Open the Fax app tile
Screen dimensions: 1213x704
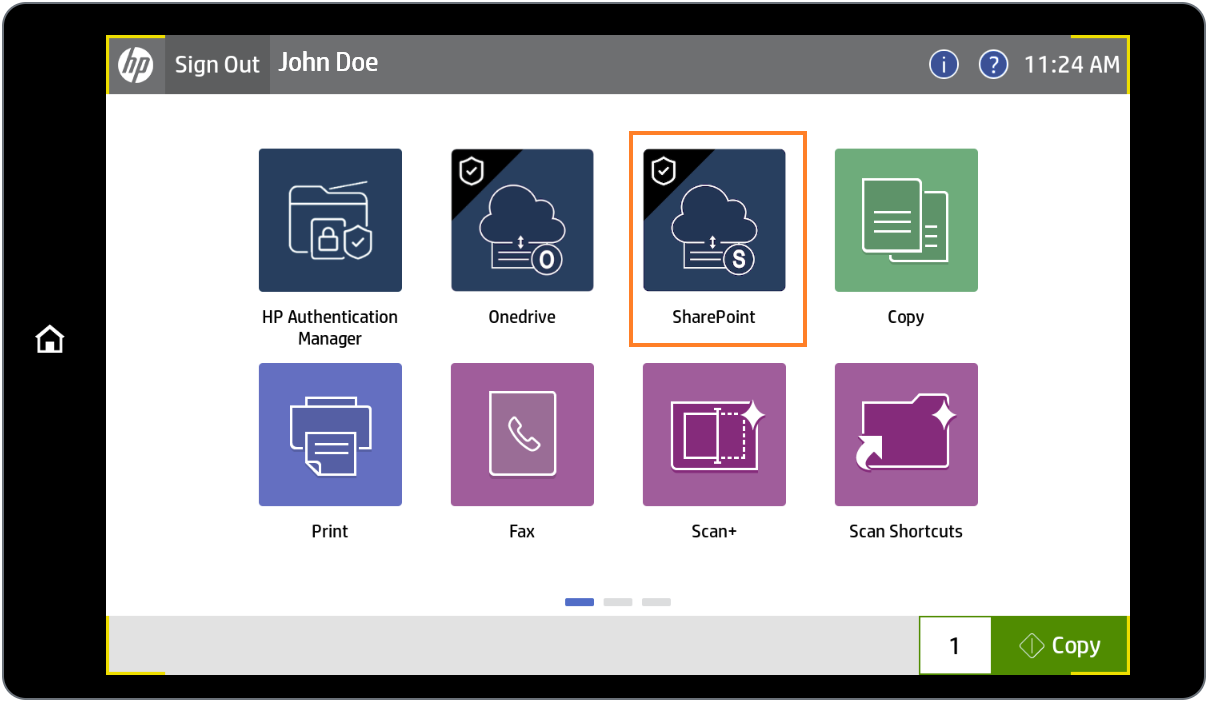(522, 435)
